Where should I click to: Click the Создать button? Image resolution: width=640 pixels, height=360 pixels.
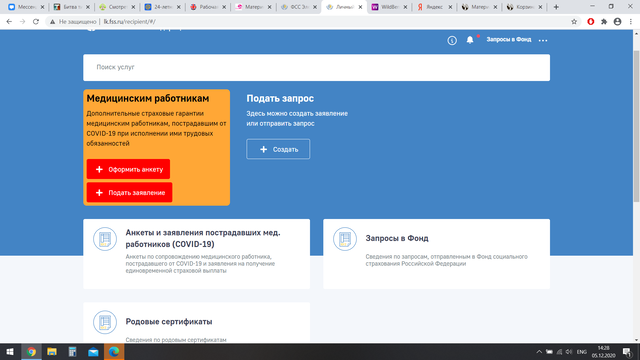click(278, 149)
